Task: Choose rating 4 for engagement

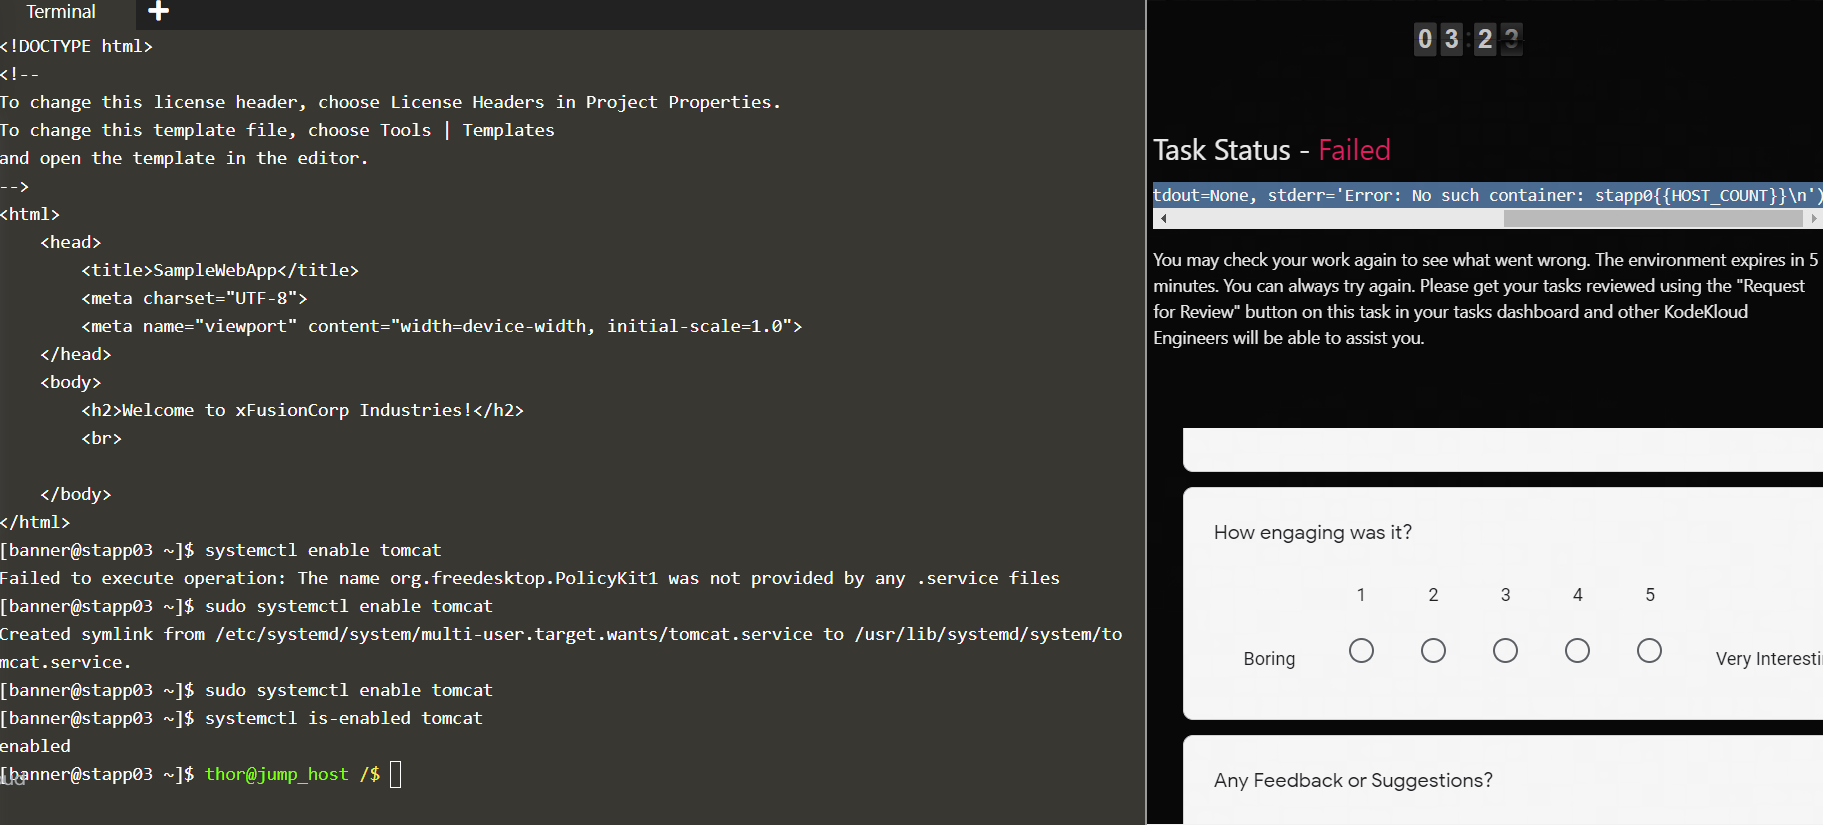Action: tap(1577, 651)
